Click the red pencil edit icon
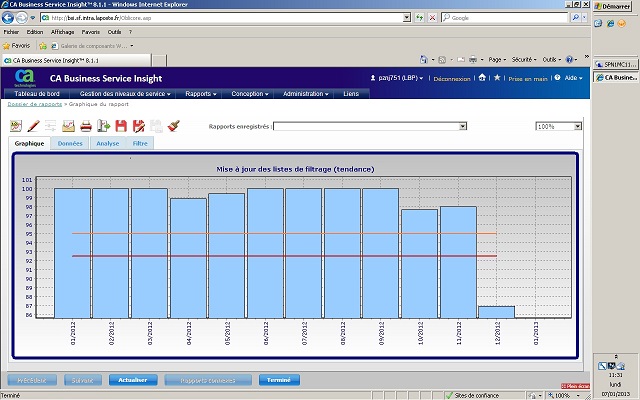The height and width of the screenshot is (400, 640). 33,126
